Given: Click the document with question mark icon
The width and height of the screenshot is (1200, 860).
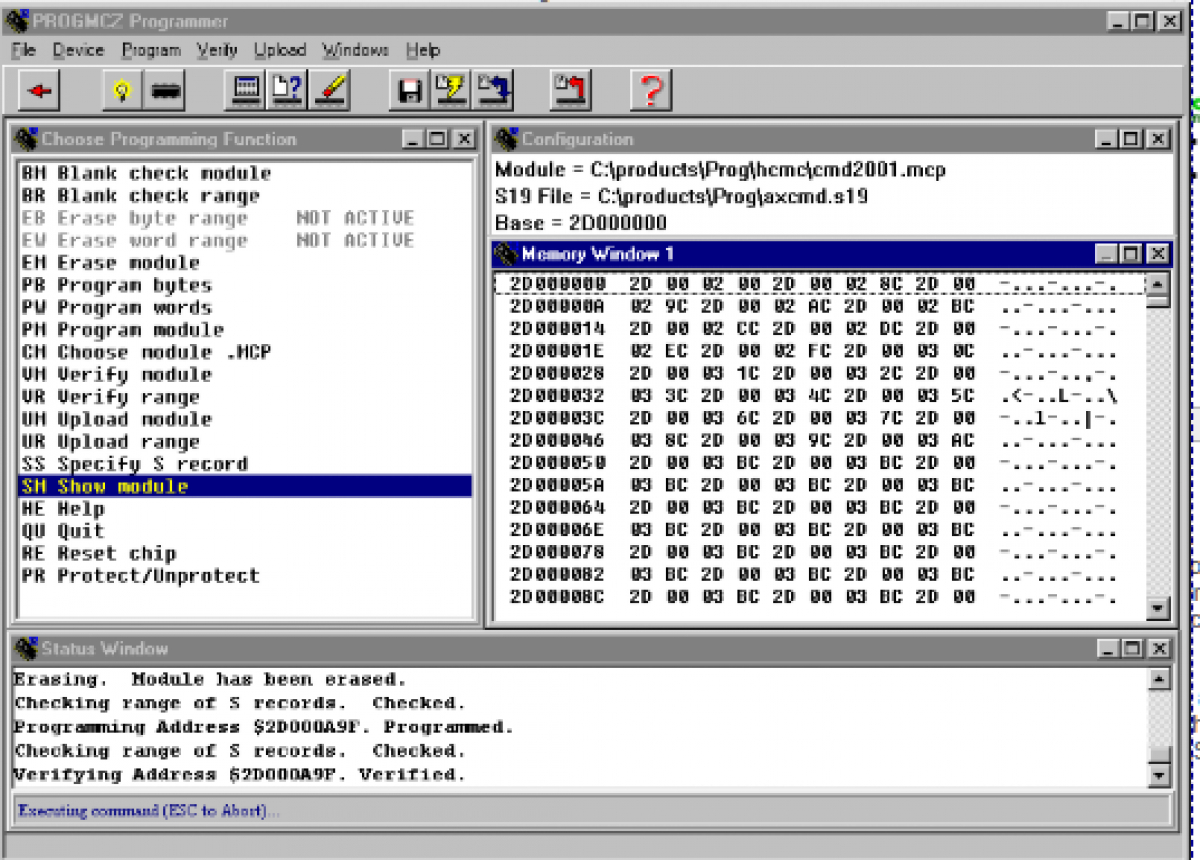Looking at the screenshot, I should tap(287, 91).
